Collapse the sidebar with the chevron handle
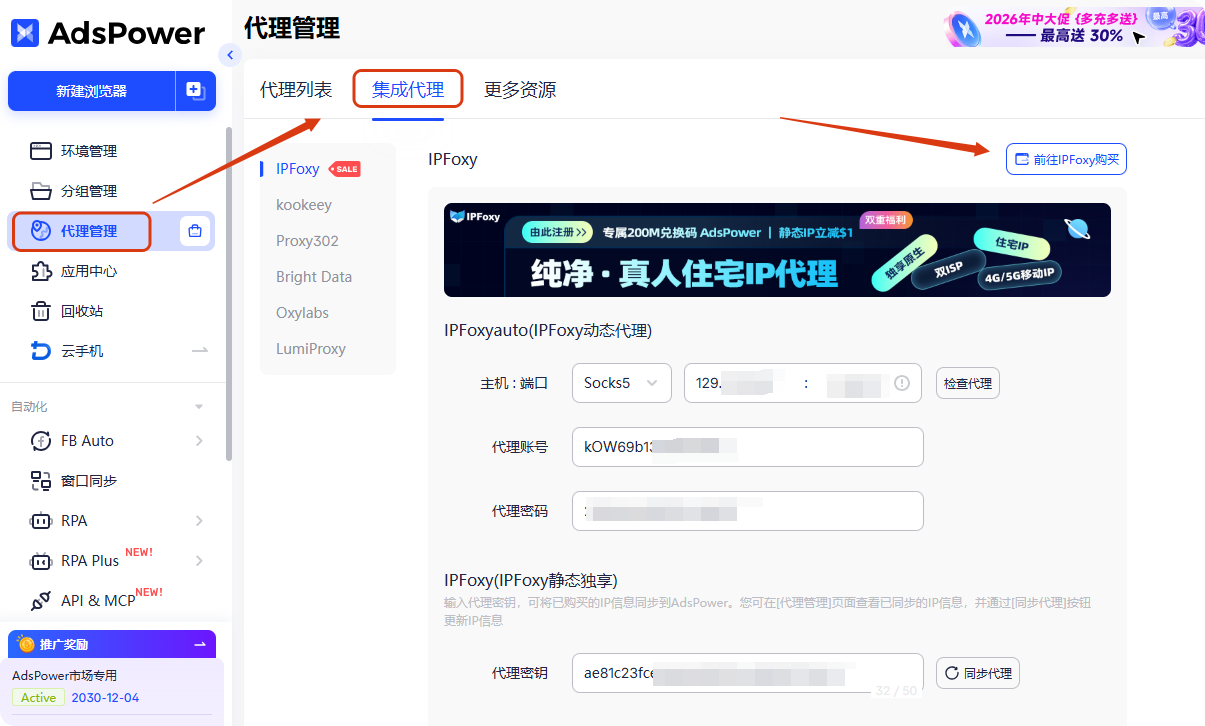 pyautogui.click(x=231, y=55)
